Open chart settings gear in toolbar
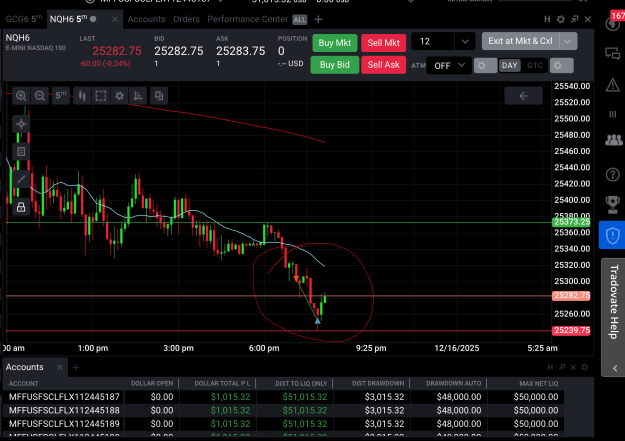The height and width of the screenshot is (441, 625). (x=119, y=96)
